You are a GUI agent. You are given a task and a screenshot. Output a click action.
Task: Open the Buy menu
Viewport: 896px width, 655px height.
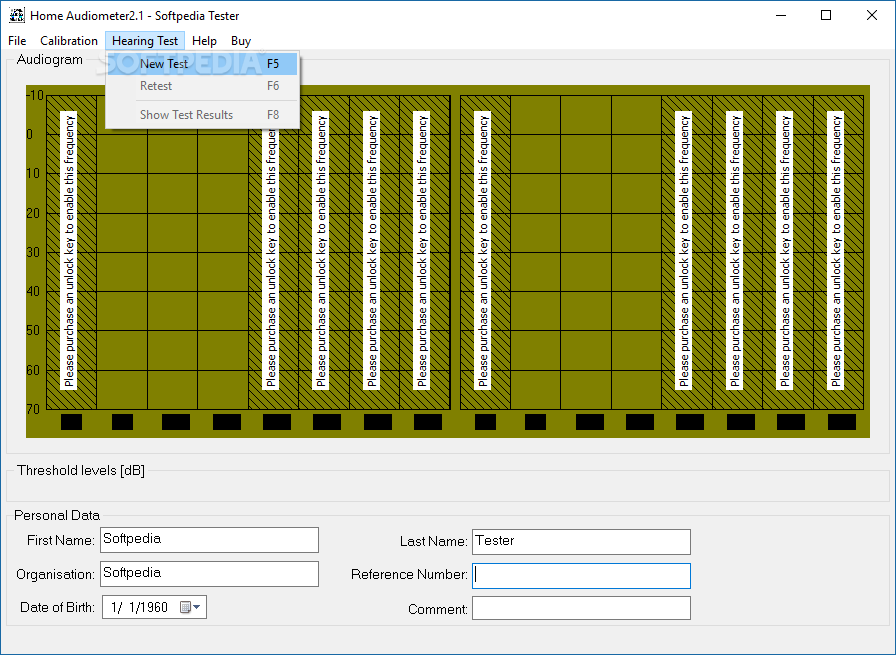(x=241, y=41)
